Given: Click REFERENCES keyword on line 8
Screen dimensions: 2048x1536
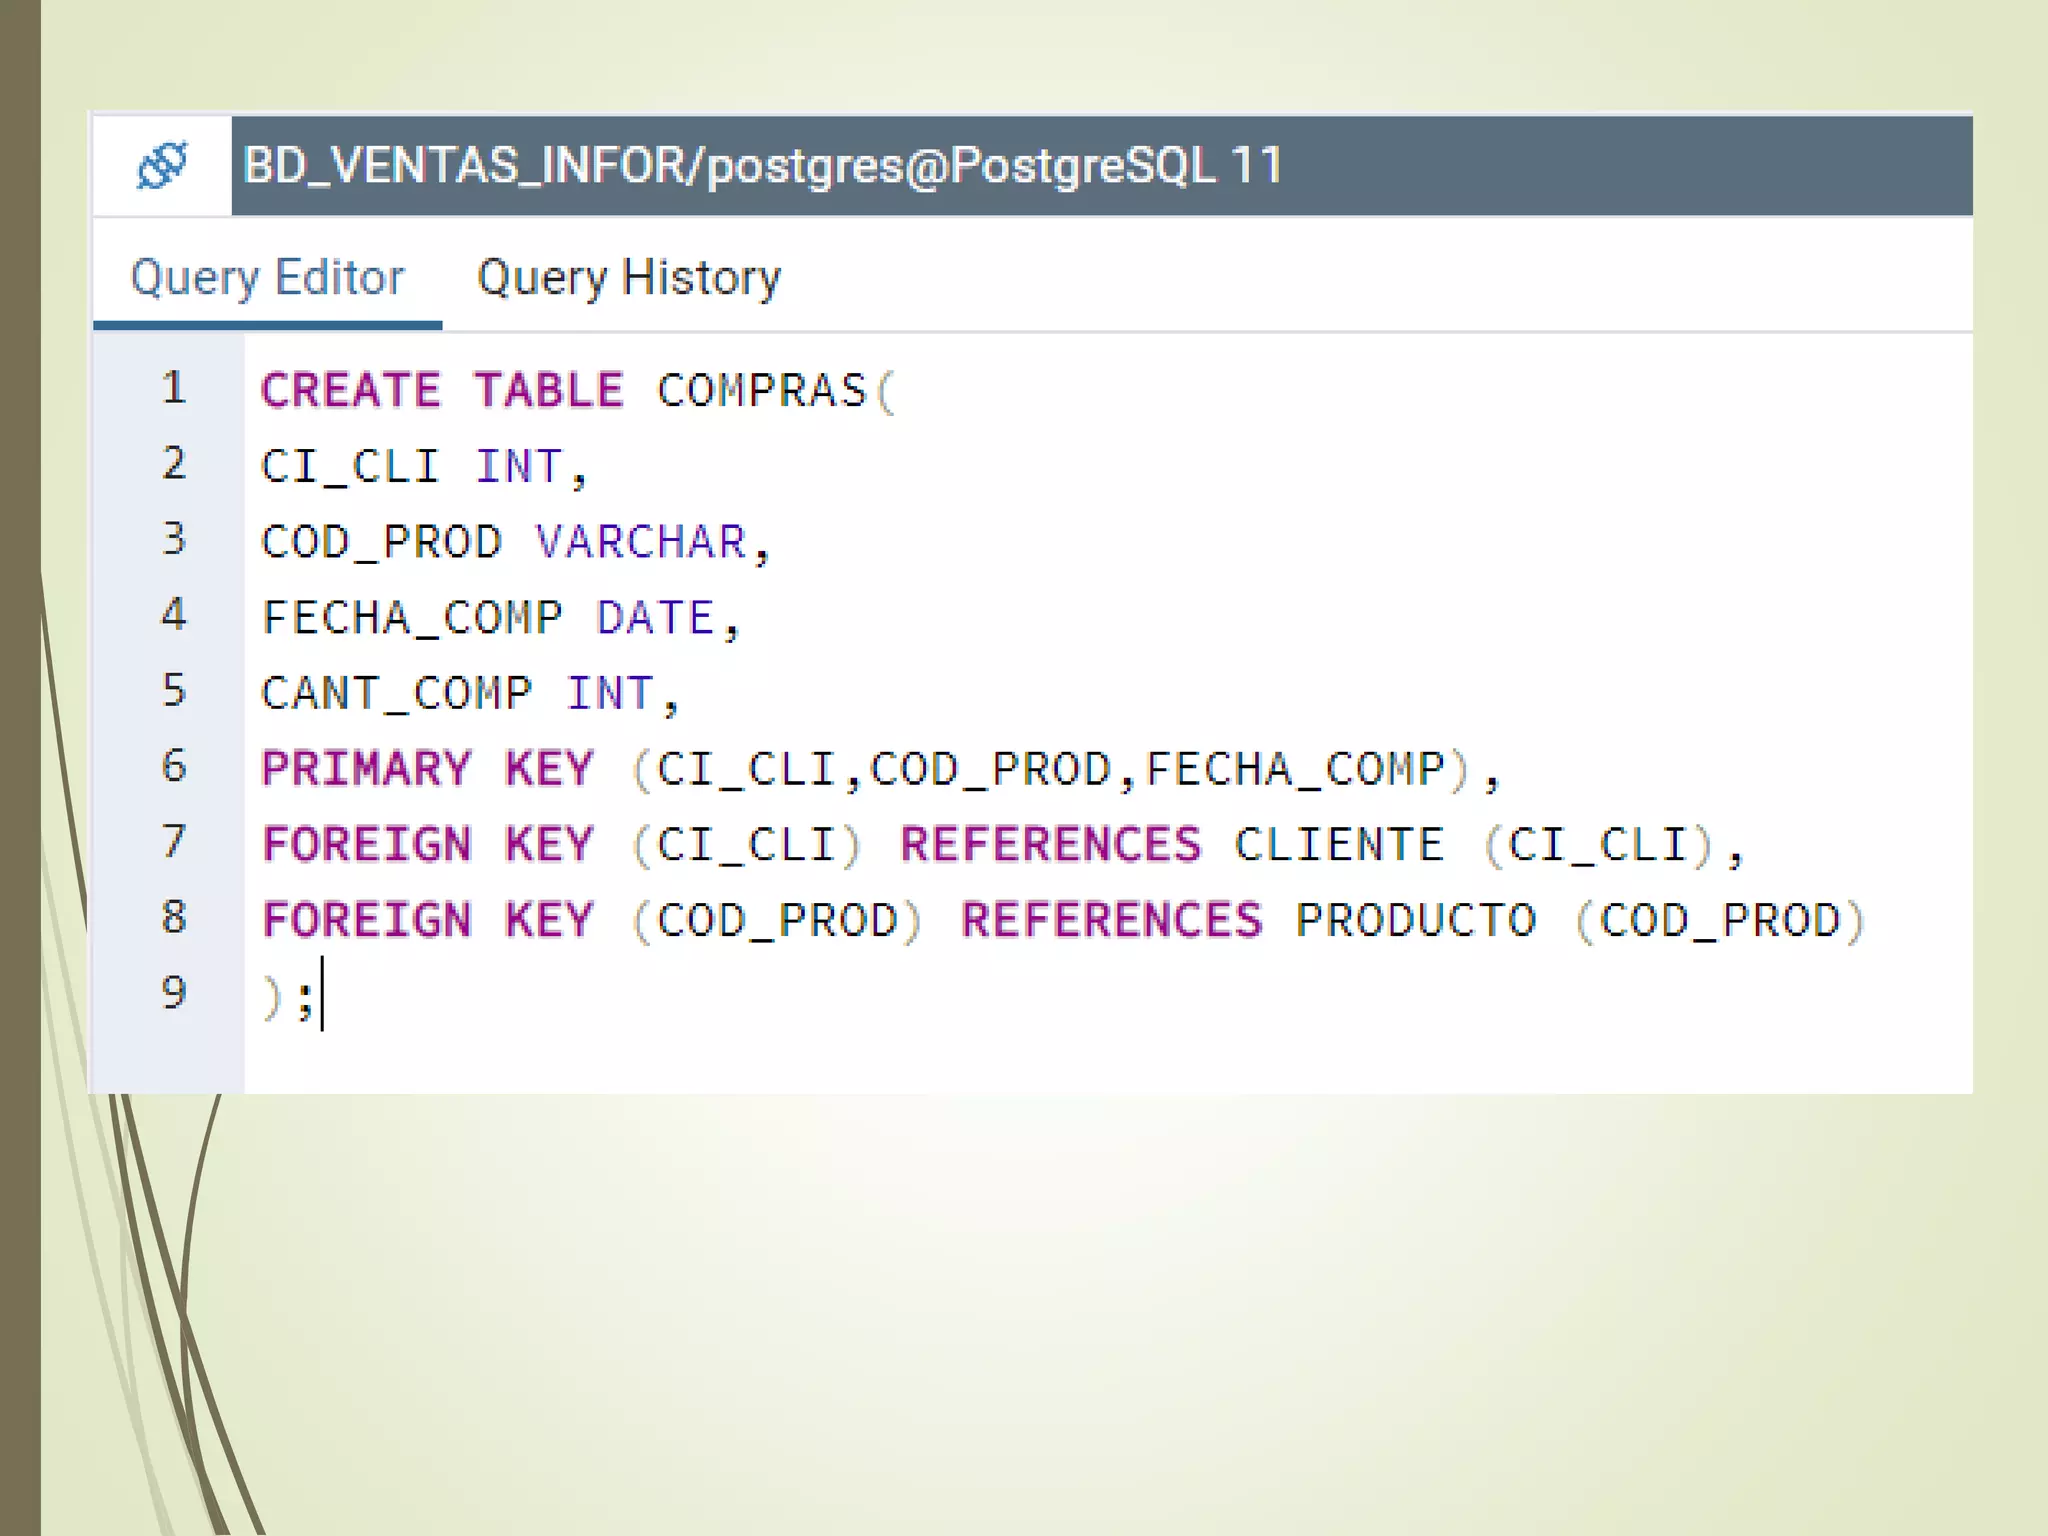Looking at the screenshot, I should click(1112, 921).
